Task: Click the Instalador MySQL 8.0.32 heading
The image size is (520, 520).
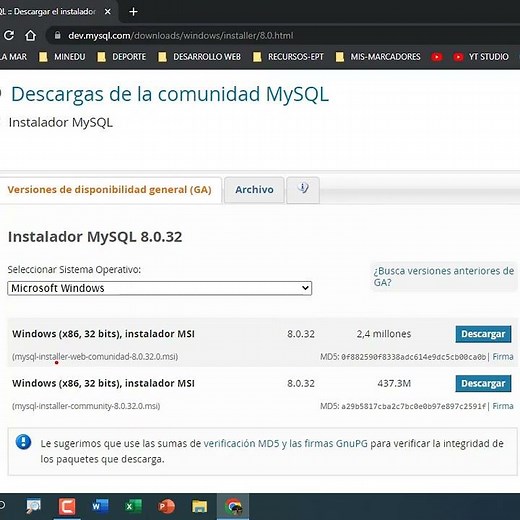Action: [x=95, y=237]
